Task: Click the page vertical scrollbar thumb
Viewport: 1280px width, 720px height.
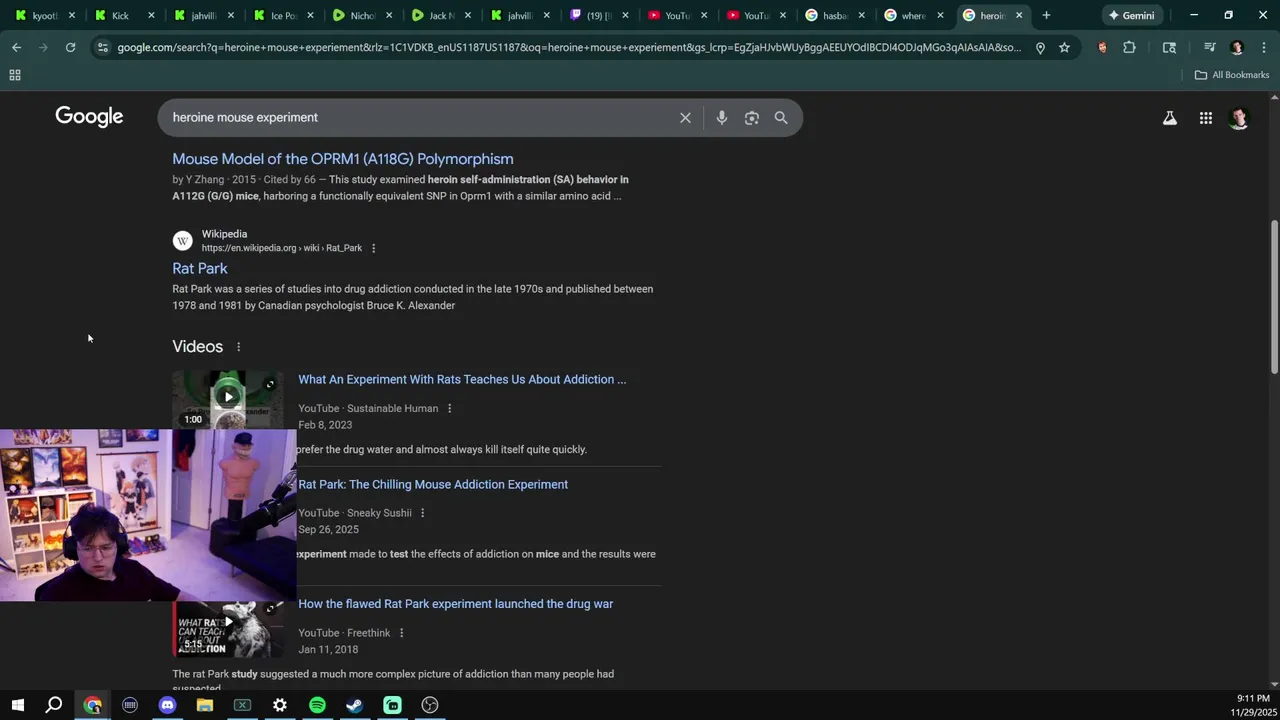Action: point(1274,297)
